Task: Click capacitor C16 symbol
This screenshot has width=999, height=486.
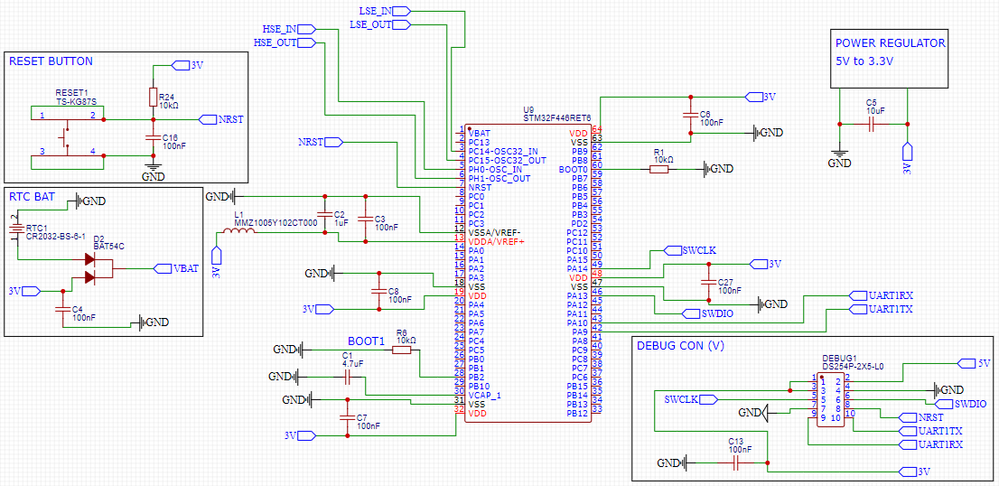Action: point(153,138)
